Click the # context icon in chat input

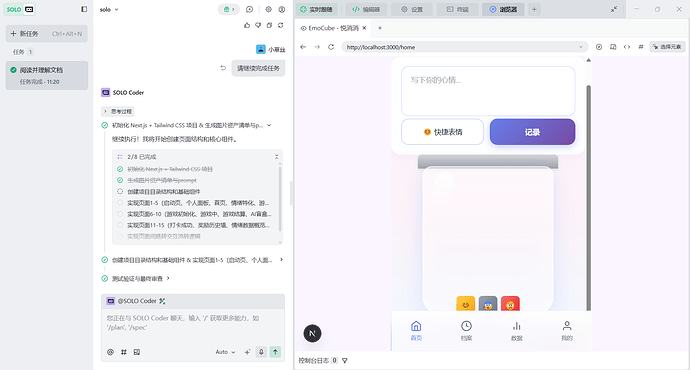point(124,352)
